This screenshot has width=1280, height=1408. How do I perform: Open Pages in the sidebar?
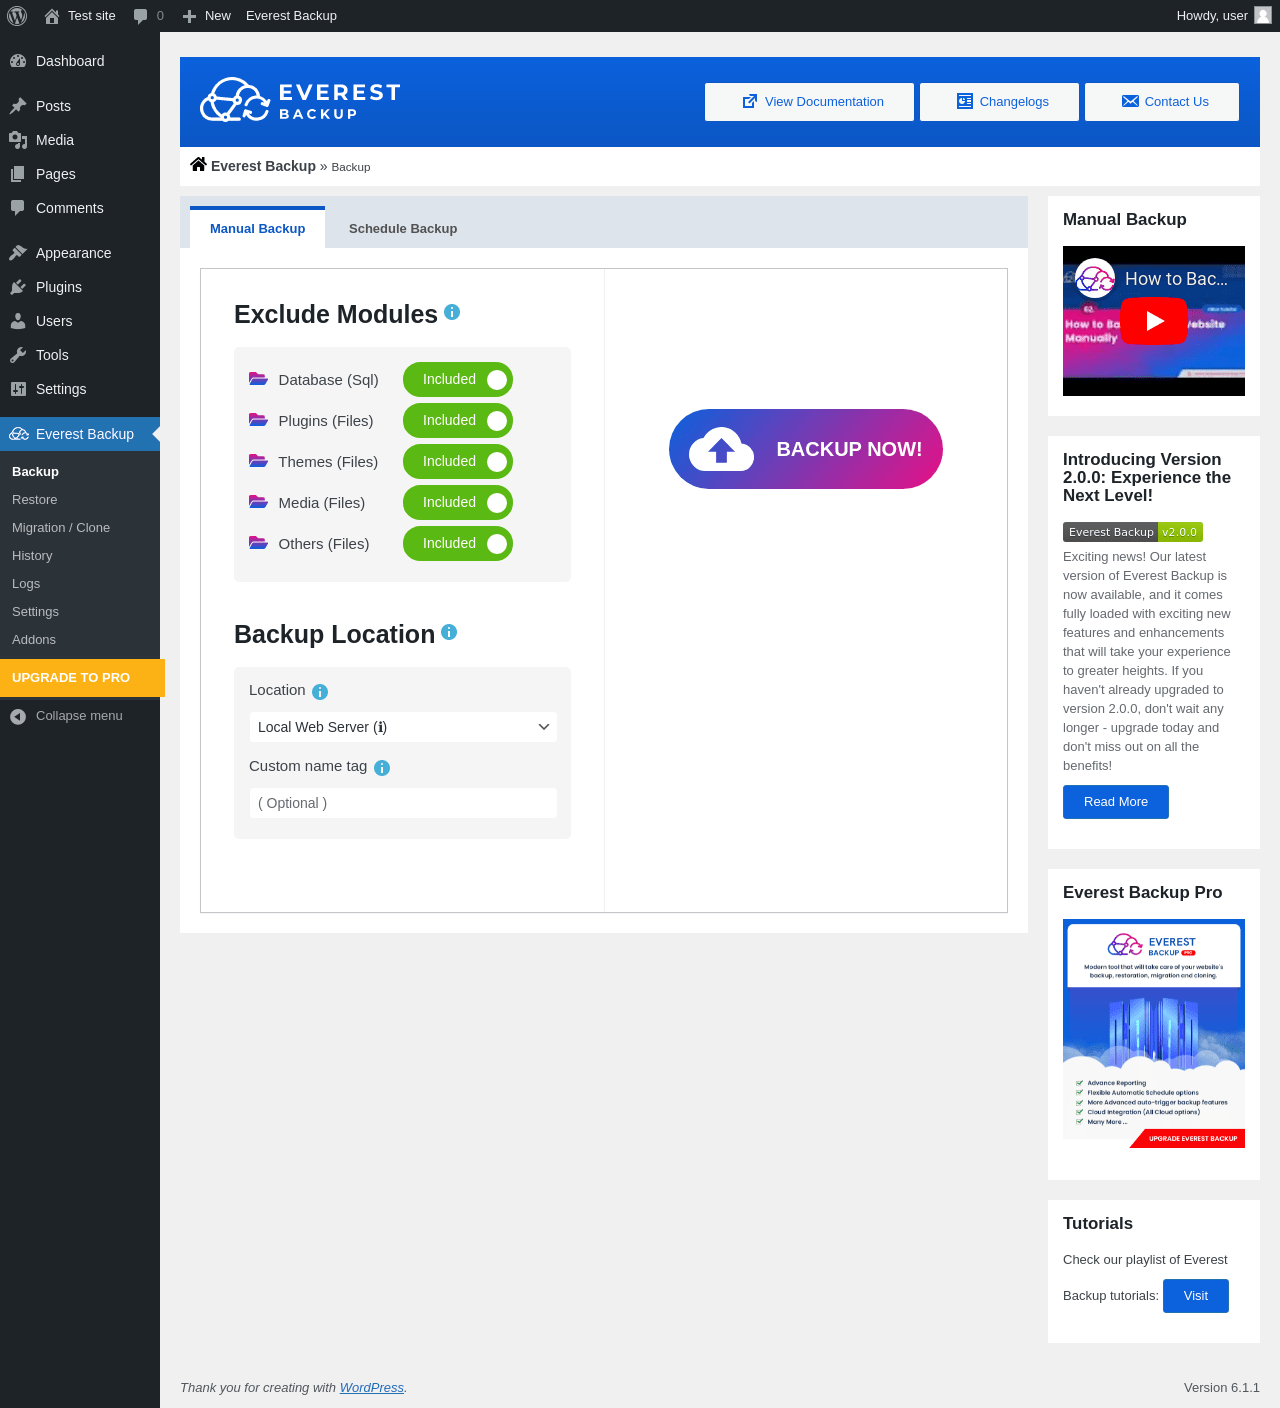80,174
